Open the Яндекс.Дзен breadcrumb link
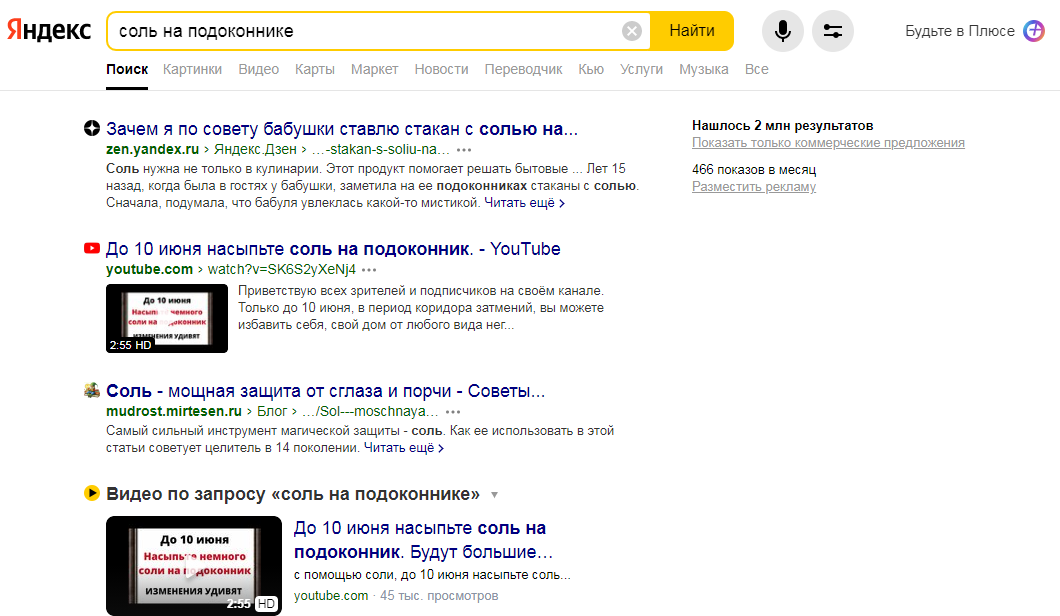The height and width of the screenshot is (616, 1060). coord(256,149)
